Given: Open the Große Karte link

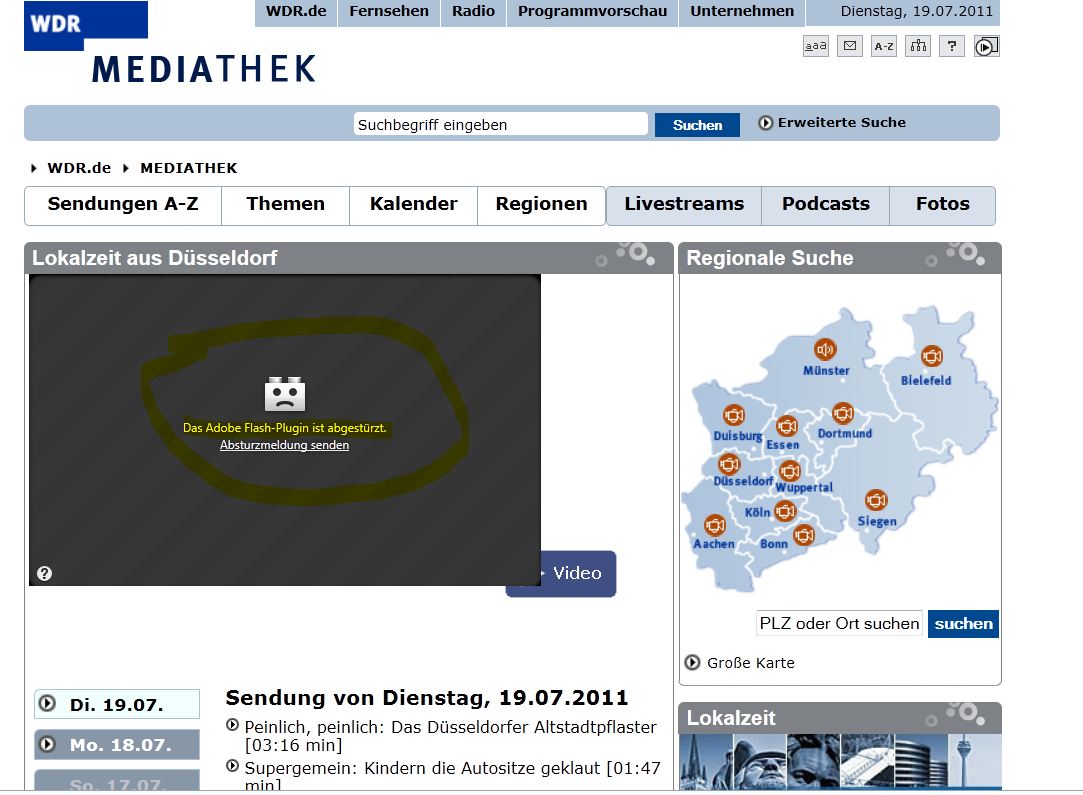Looking at the screenshot, I should (x=750, y=663).
